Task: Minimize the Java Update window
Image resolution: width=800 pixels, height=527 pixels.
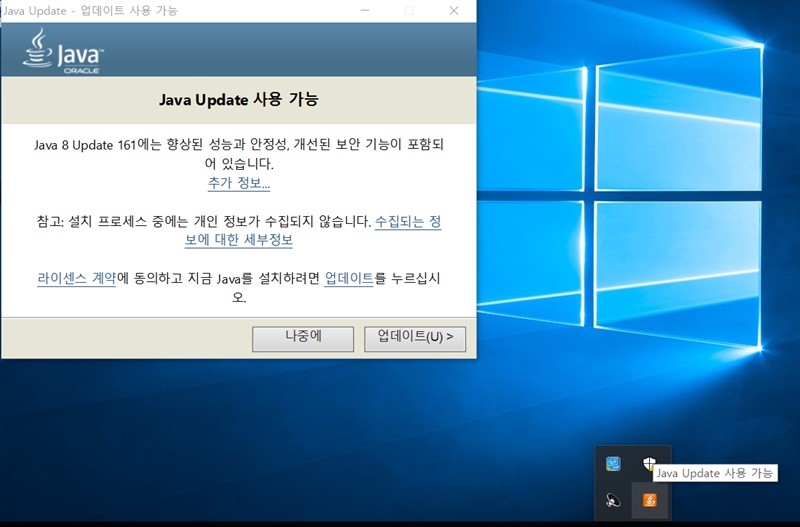Action: point(364,11)
